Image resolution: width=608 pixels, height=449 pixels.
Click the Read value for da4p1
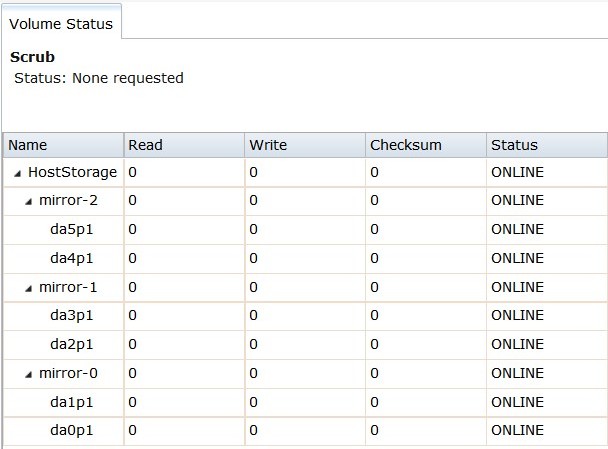point(133,258)
